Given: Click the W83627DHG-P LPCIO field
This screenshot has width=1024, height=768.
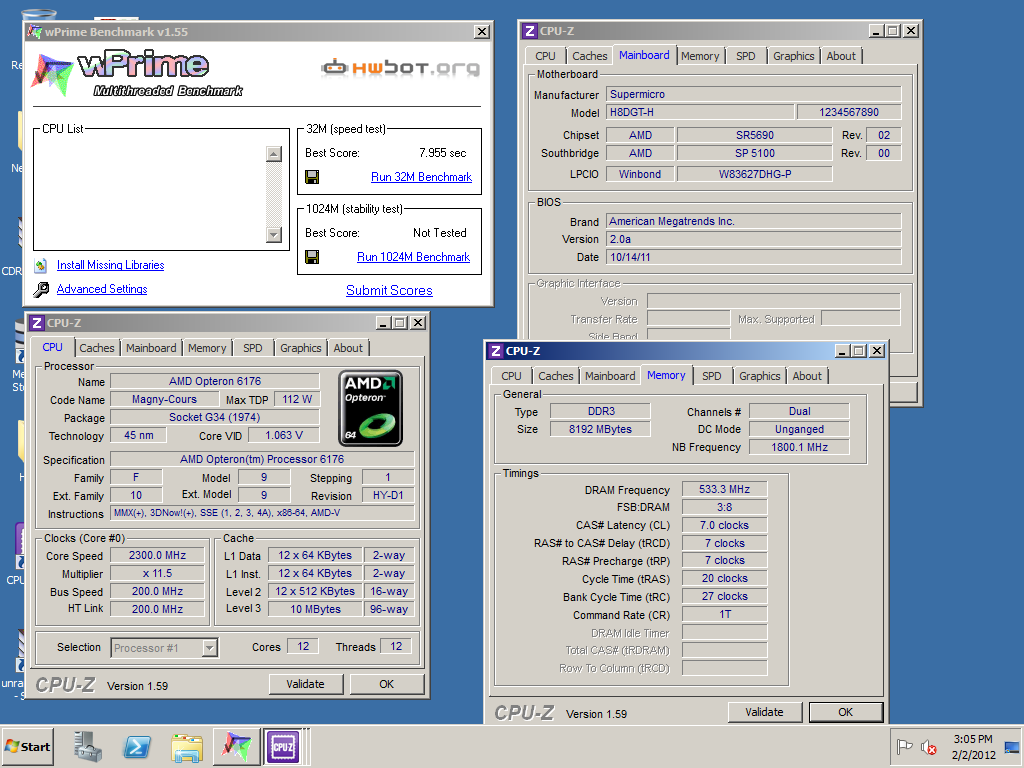Looking at the screenshot, I should 755,174.
